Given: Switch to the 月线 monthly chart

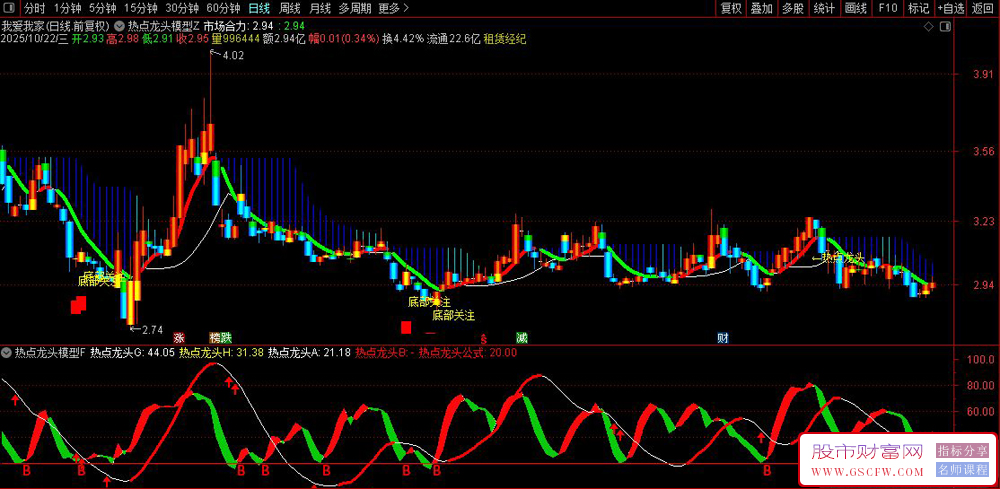Looking at the screenshot, I should click(x=320, y=8).
